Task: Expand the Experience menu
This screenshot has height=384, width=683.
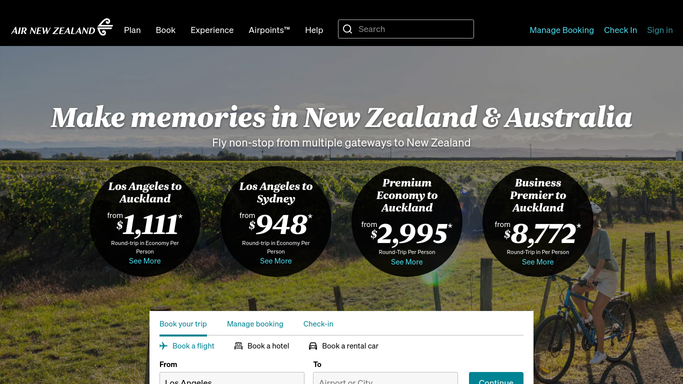Action: pyautogui.click(x=212, y=30)
